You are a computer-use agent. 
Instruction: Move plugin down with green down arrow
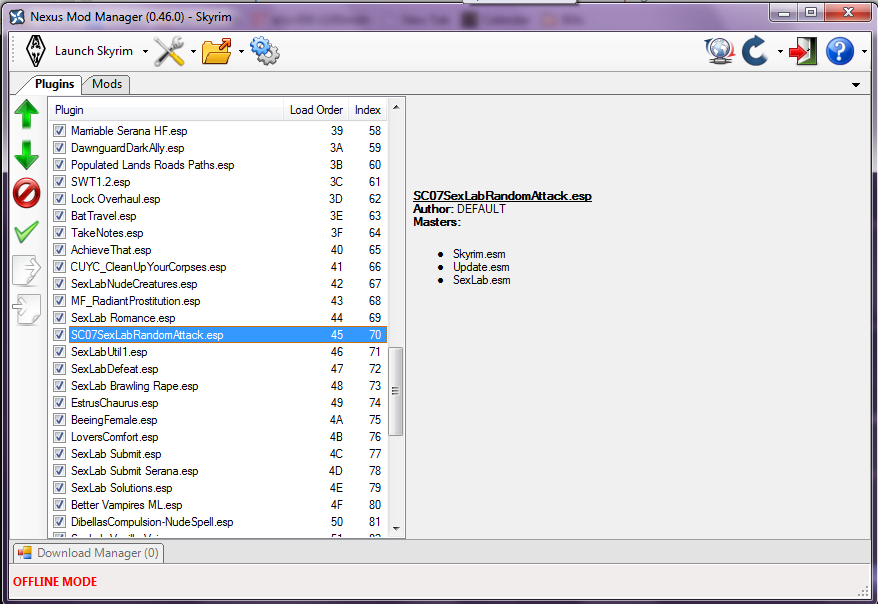(x=26, y=155)
